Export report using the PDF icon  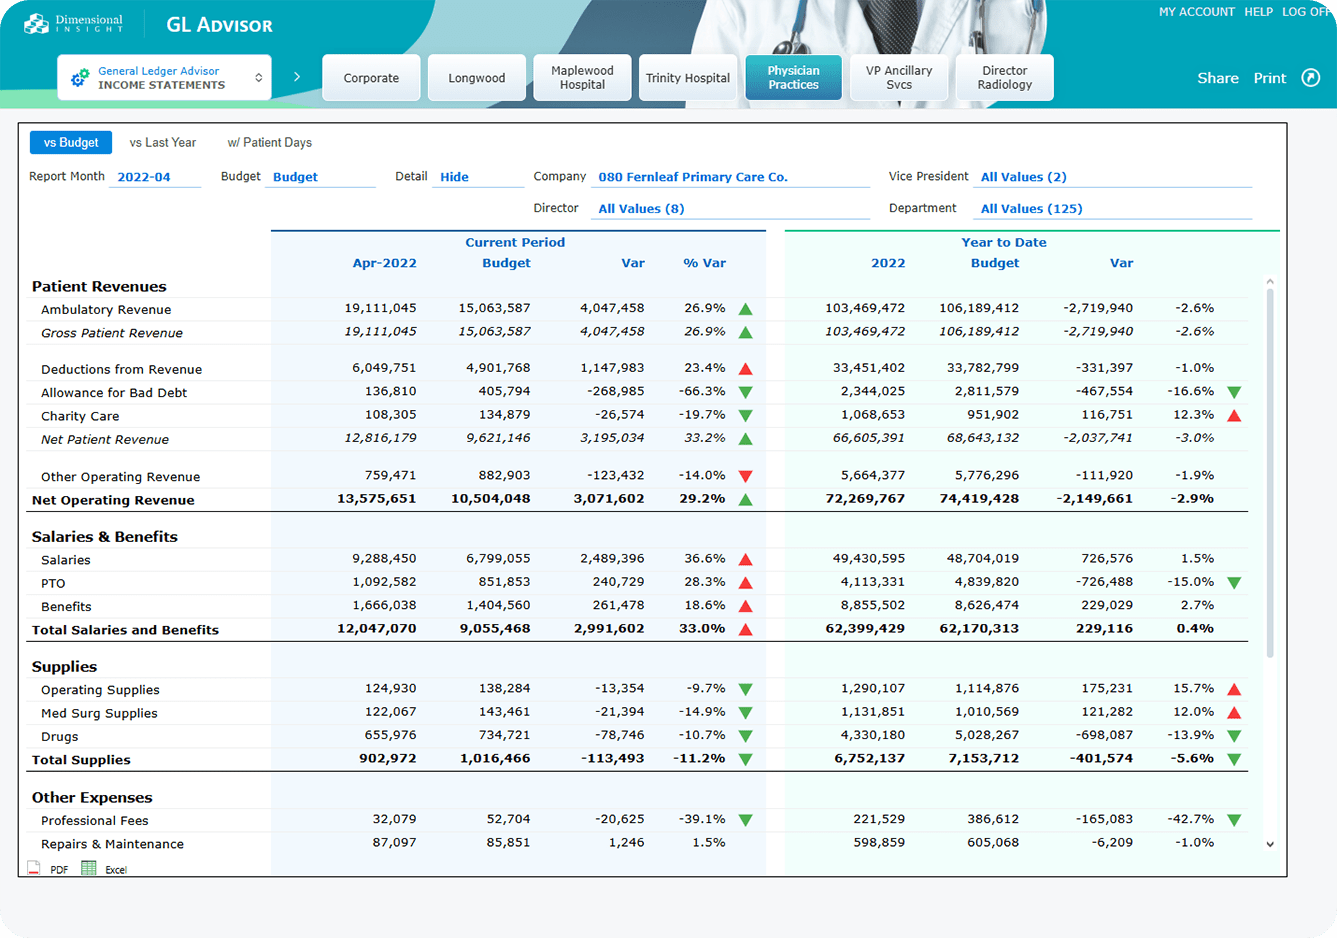[35, 869]
